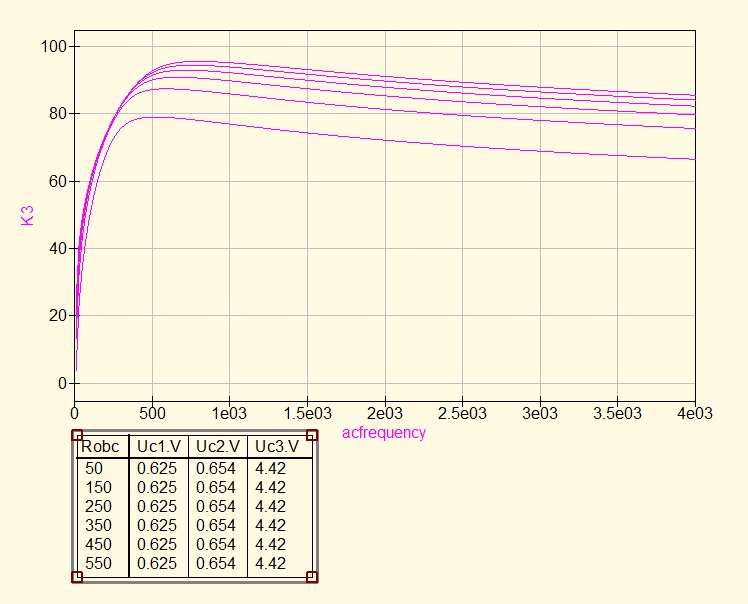Click the bottom-right table resize handle
Screen dimensions: 748x604
tap(312, 576)
